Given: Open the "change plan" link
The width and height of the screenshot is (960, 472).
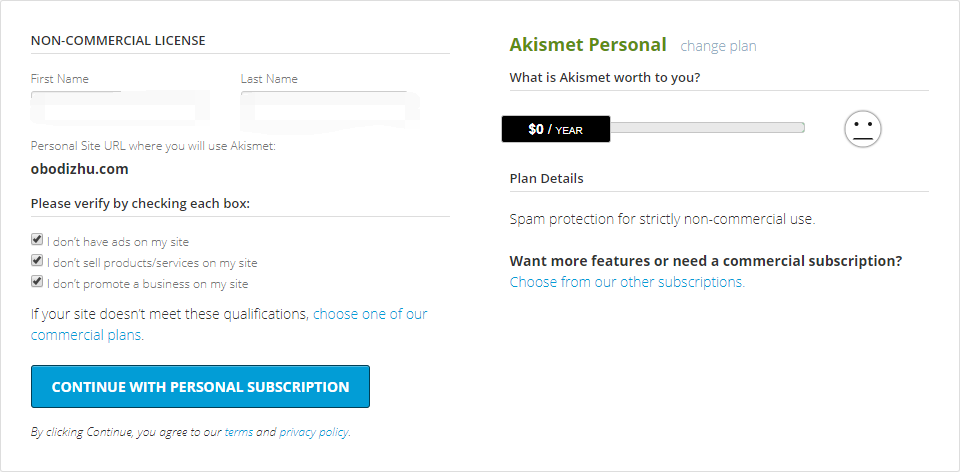Looking at the screenshot, I should [x=718, y=46].
